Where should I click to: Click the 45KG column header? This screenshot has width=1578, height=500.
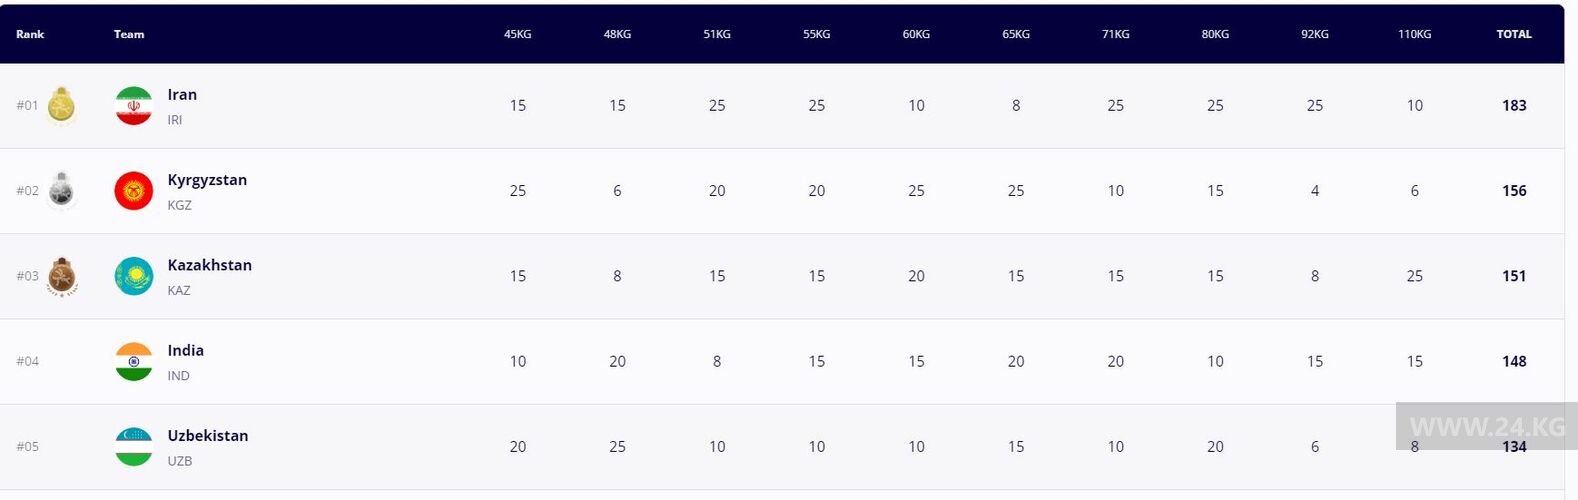(x=517, y=34)
